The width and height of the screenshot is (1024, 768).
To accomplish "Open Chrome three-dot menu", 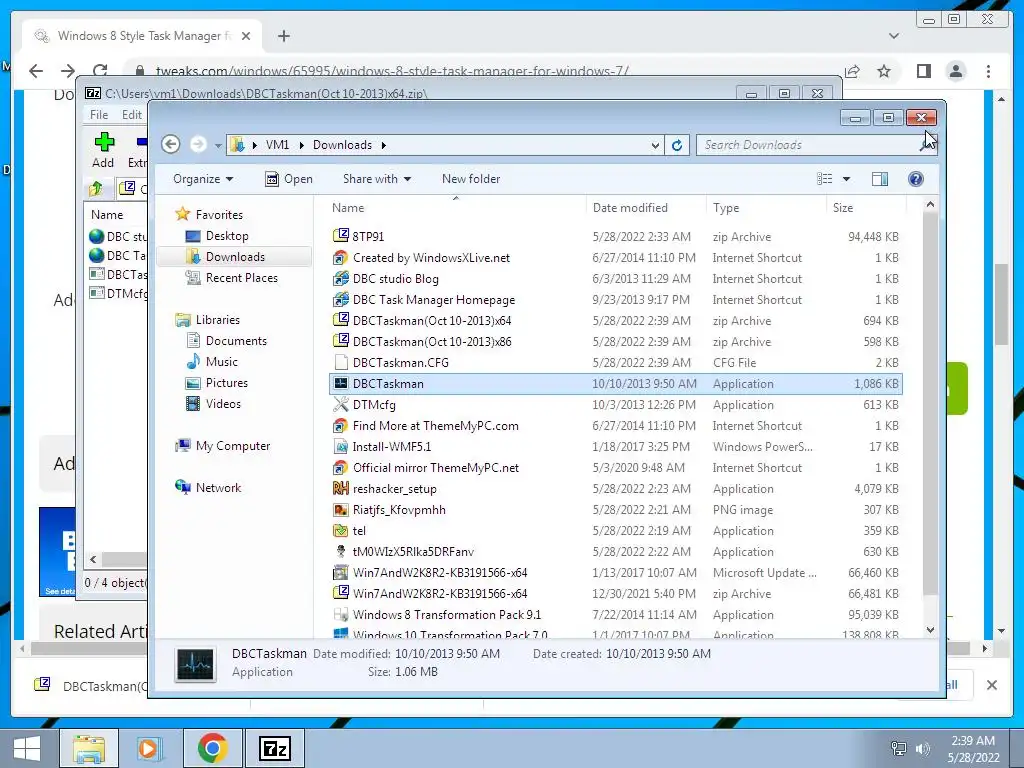I will point(988,71).
